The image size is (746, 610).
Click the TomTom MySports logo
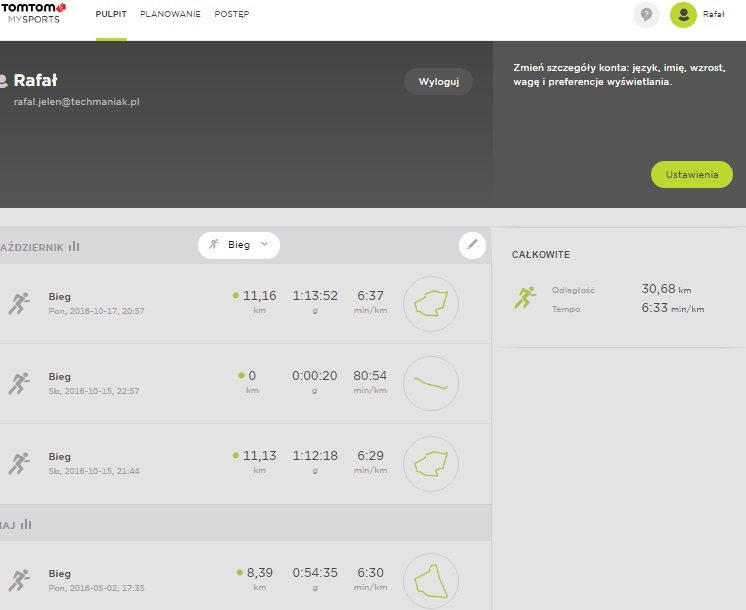33,13
